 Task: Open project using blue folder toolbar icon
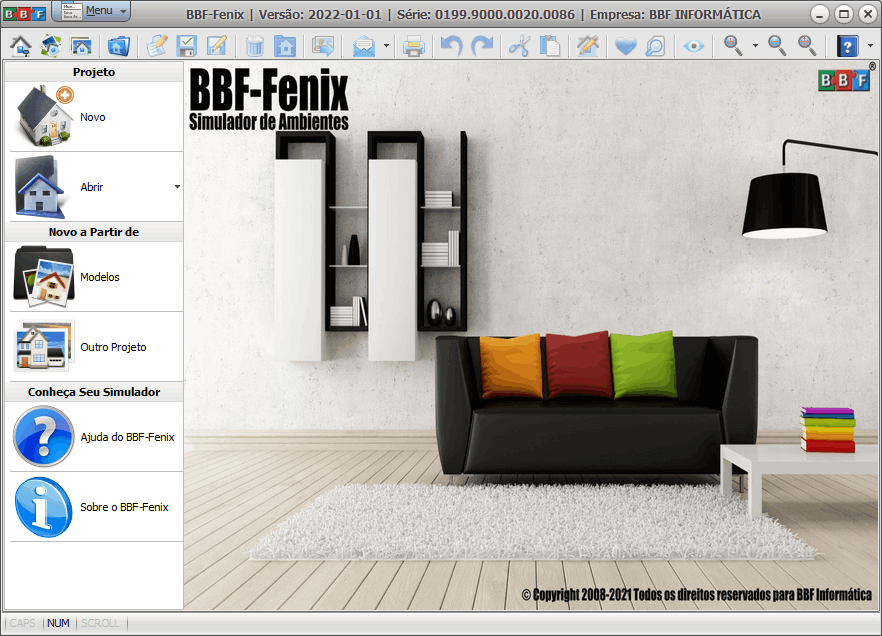(x=119, y=46)
